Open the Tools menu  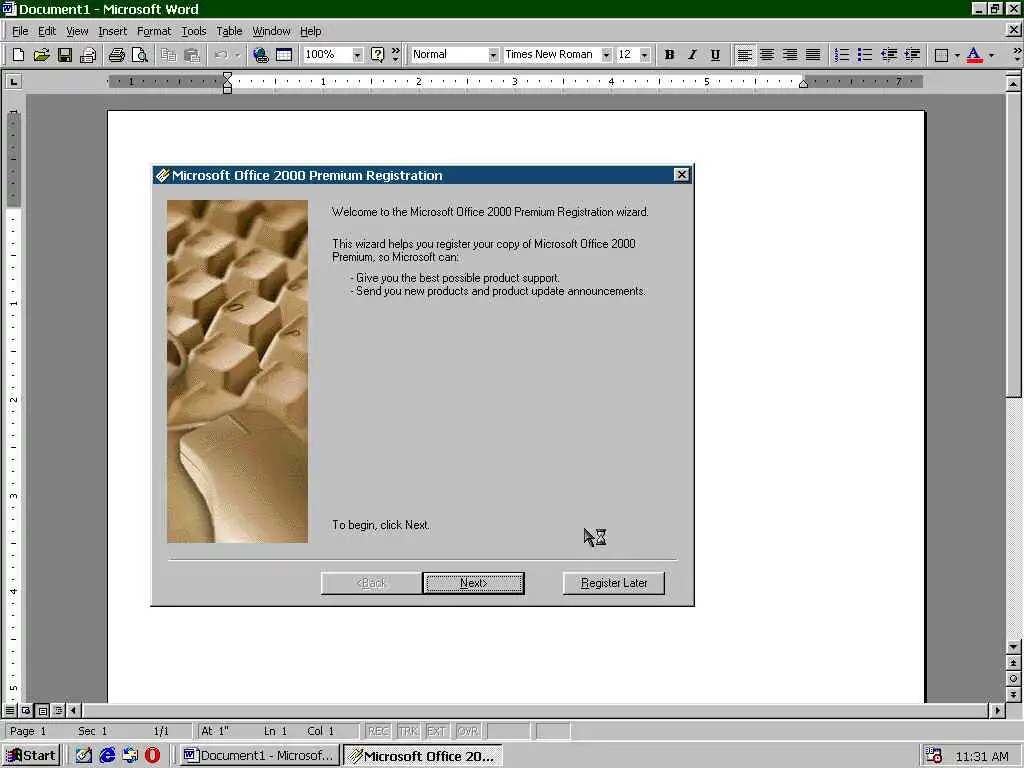193,31
